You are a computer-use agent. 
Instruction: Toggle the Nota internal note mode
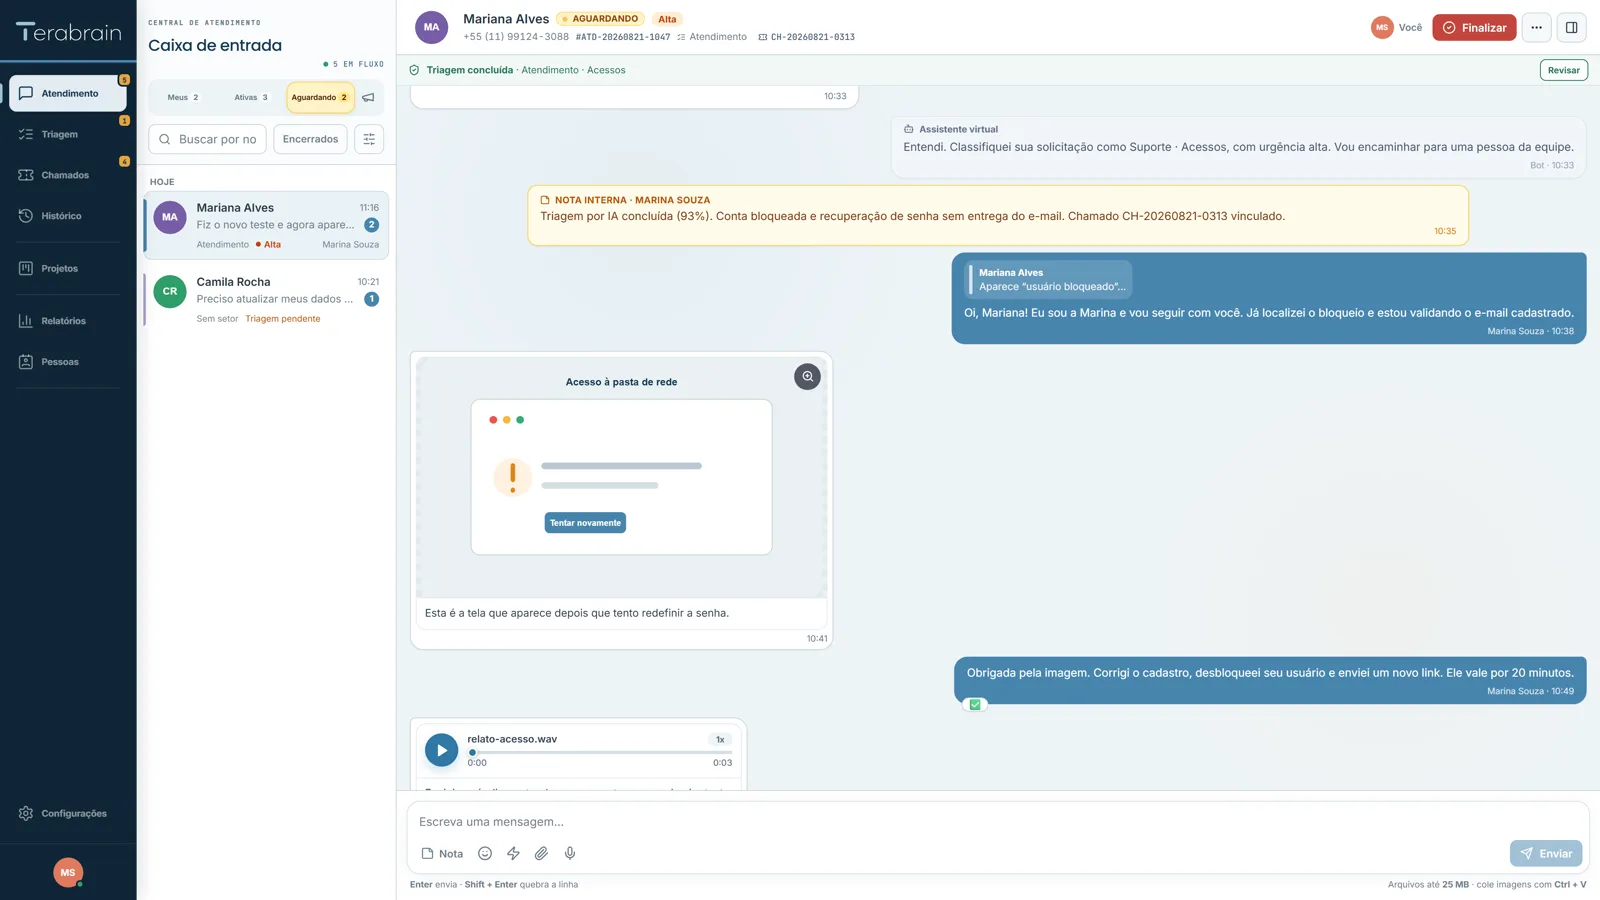point(442,854)
